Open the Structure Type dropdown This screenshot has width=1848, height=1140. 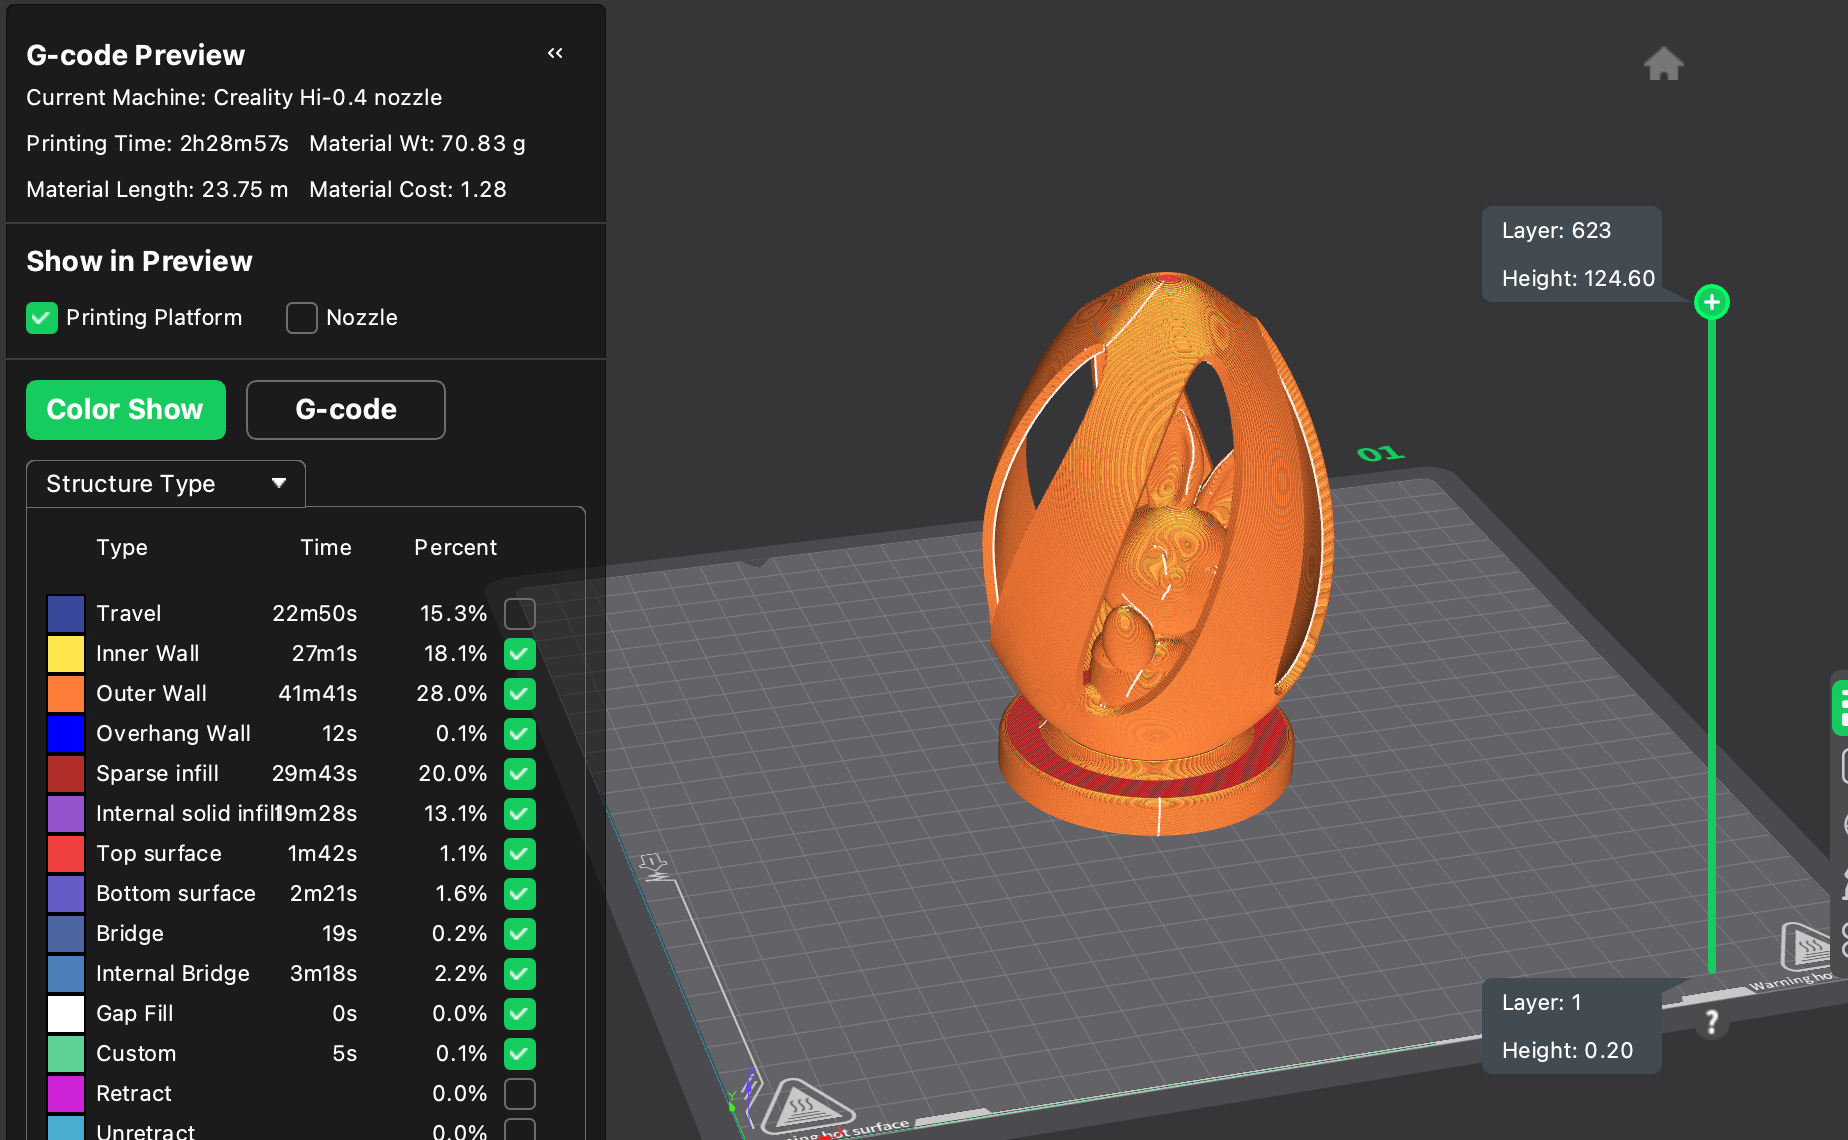click(x=166, y=484)
